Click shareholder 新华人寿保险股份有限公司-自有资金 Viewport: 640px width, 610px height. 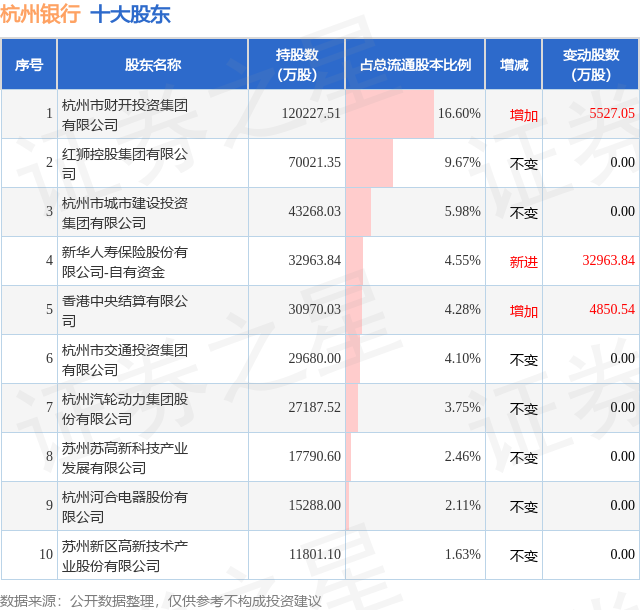tap(124, 262)
